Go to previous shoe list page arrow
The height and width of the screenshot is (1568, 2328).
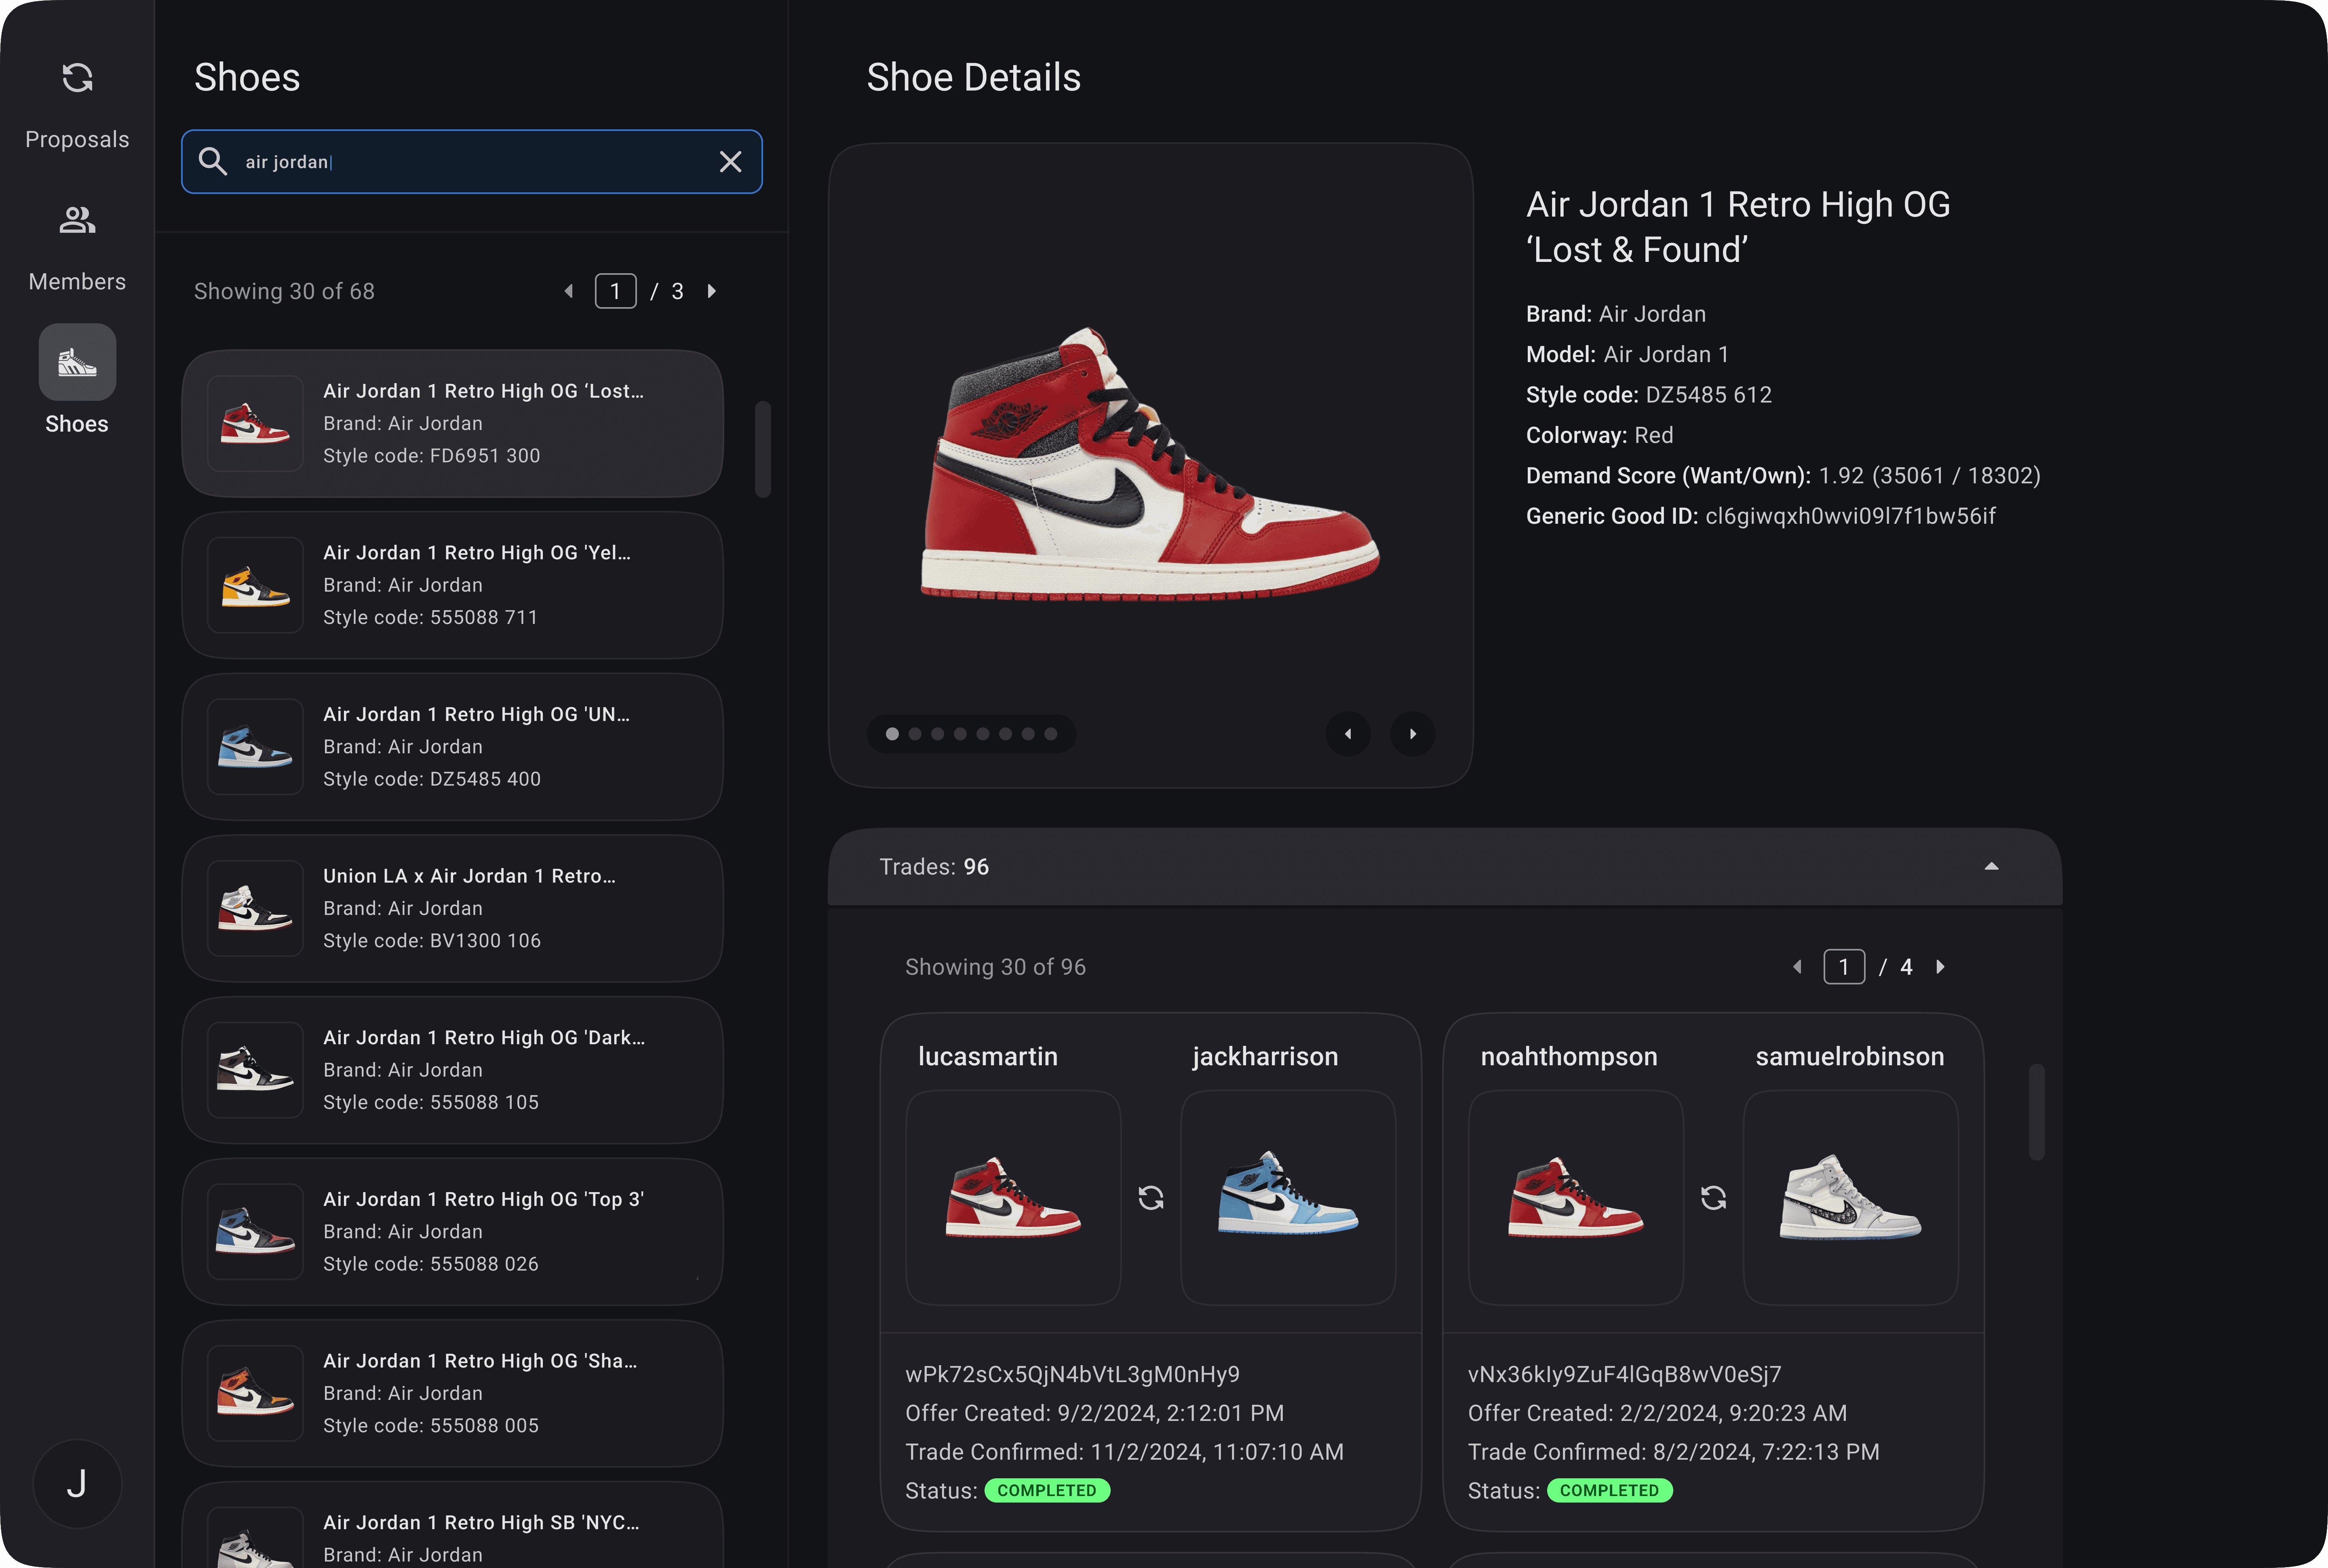click(x=569, y=291)
